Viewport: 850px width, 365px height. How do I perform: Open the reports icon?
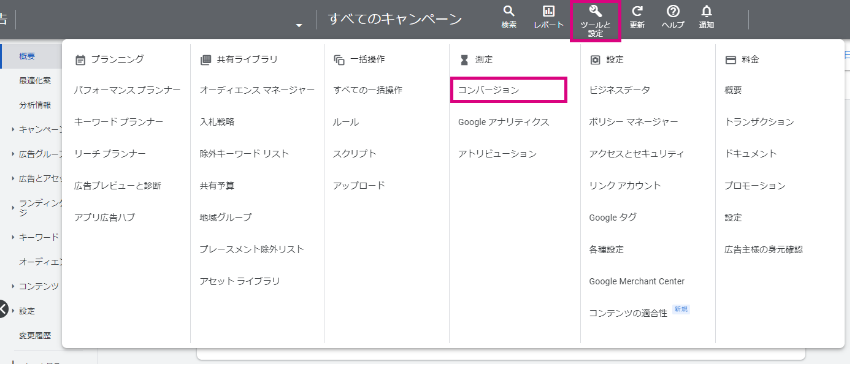pyautogui.click(x=549, y=12)
